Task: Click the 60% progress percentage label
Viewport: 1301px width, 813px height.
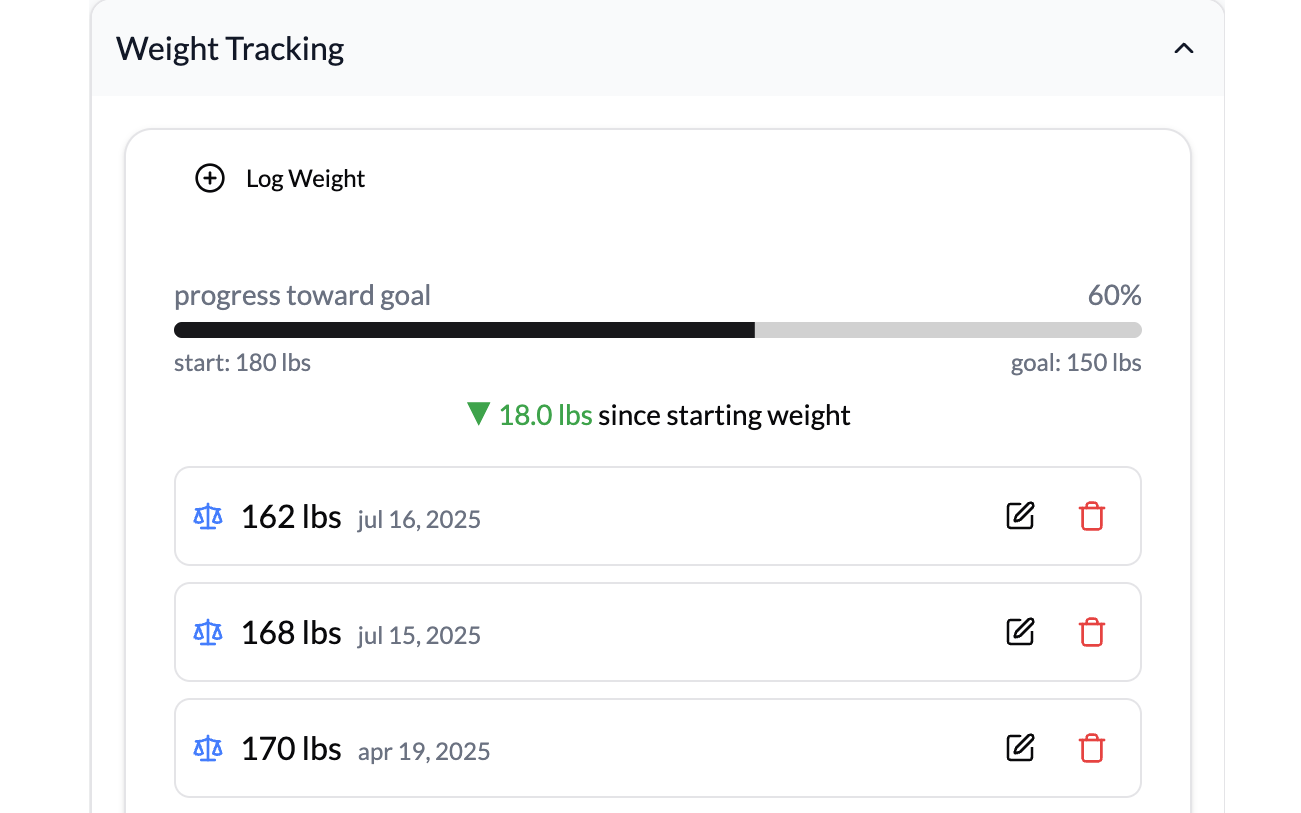Action: pyautogui.click(x=1115, y=296)
